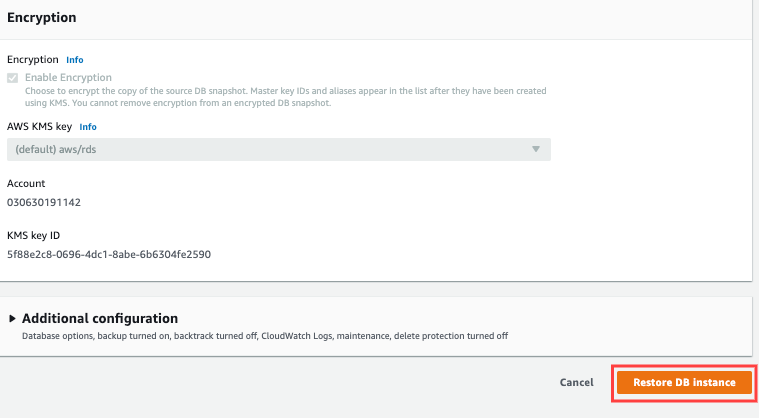Click the 'AWS KMS key' field label

(x=39, y=127)
